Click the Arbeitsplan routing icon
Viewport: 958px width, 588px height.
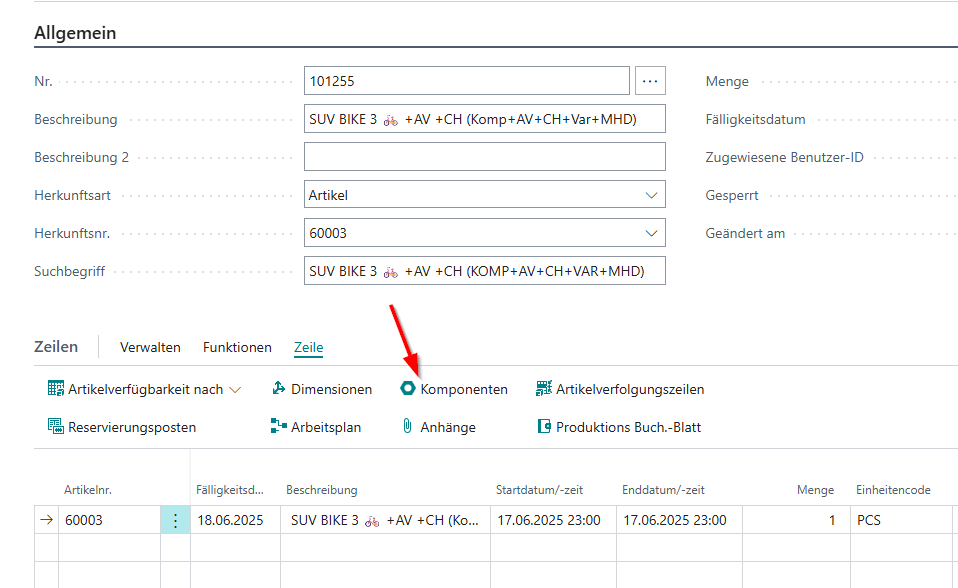pyautogui.click(x=279, y=427)
